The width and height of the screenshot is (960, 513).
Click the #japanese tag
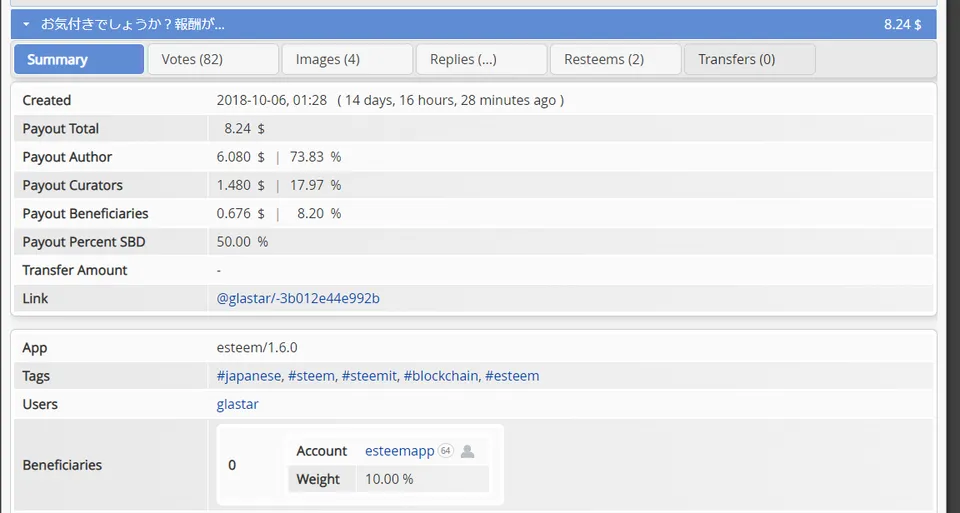coord(249,376)
